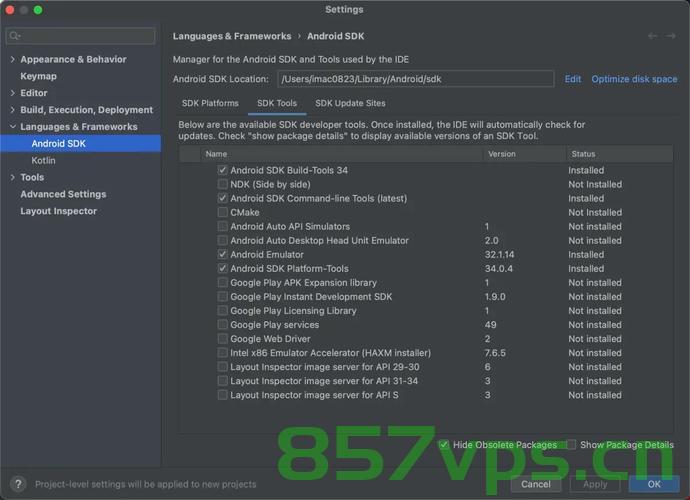Screen dimensions: 690x500
Task: Check Android Auto Desktop Head Unit Emulator
Action: coord(223,240)
